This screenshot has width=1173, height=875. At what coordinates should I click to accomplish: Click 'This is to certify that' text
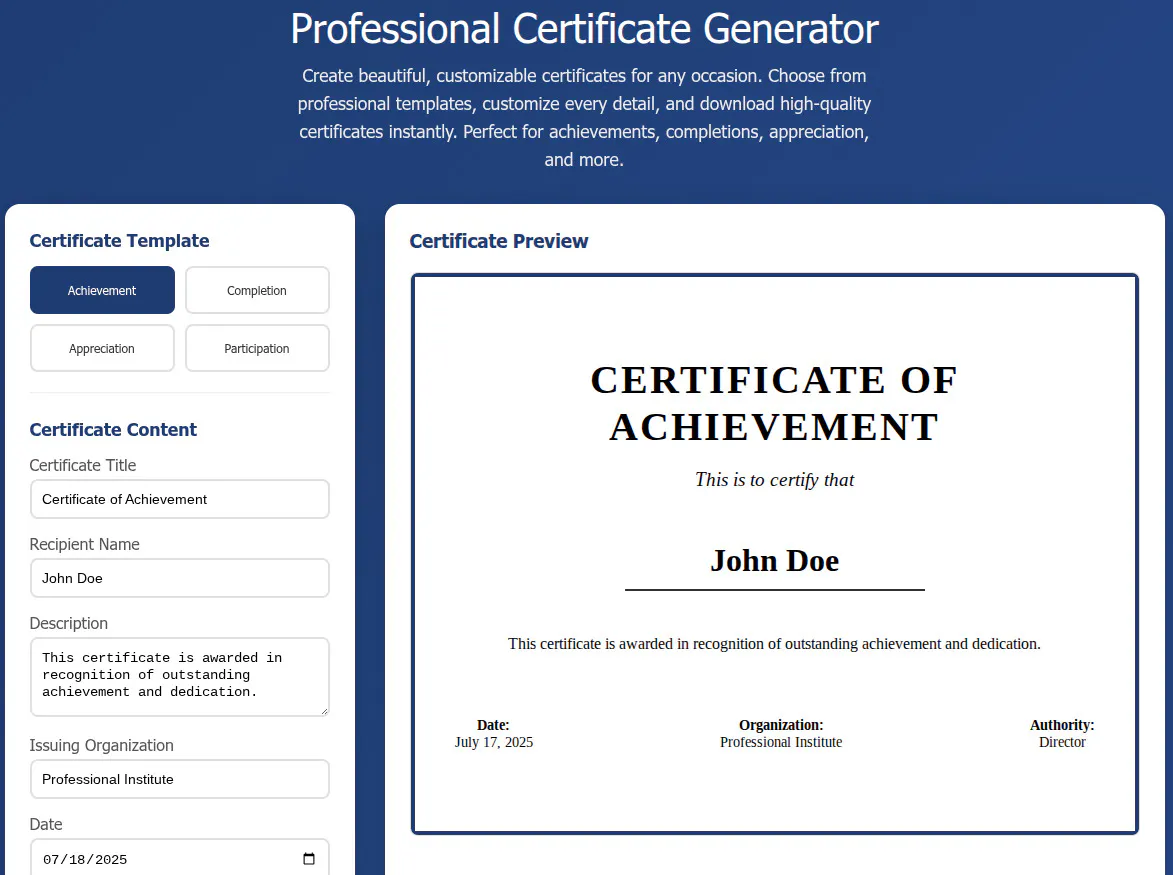pyautogui.click(x=774, y=479)
